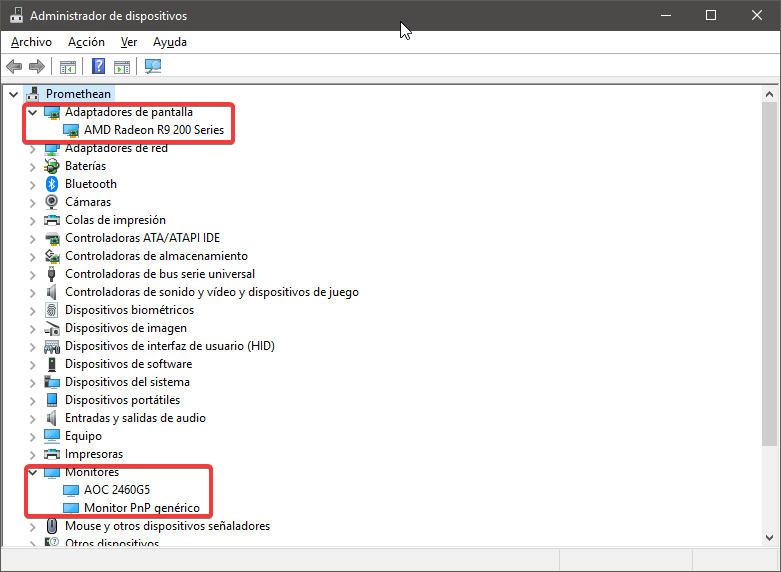Open the Acción menu
781x572 pixels.
point(87,42)
